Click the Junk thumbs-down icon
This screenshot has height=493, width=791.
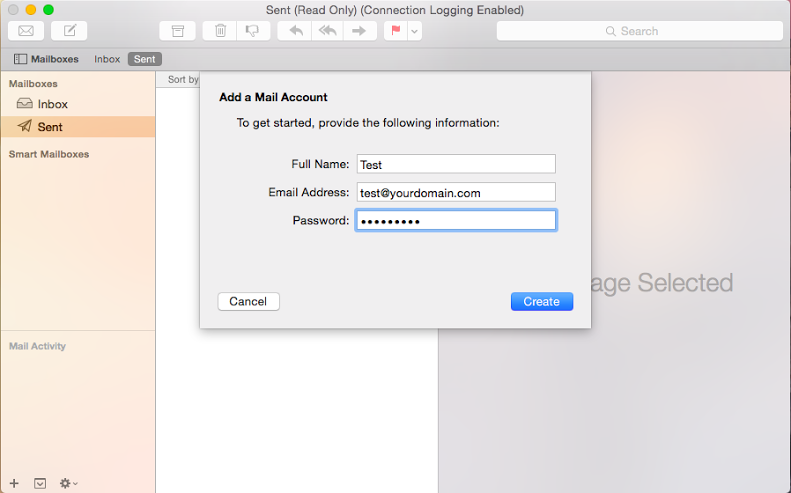[252, 31]
